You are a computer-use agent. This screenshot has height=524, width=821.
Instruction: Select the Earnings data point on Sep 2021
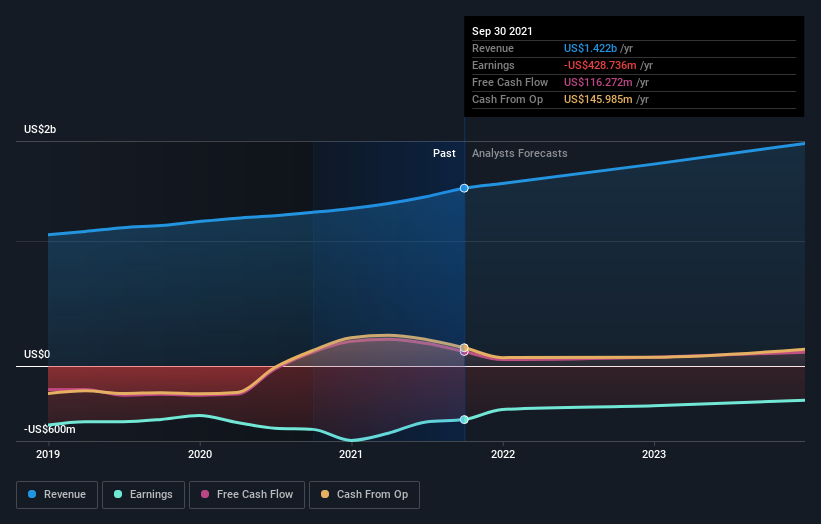click(464, 419)
